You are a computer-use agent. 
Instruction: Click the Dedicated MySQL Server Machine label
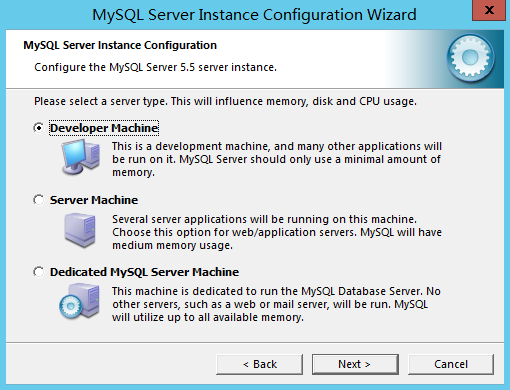coord(144,272)
